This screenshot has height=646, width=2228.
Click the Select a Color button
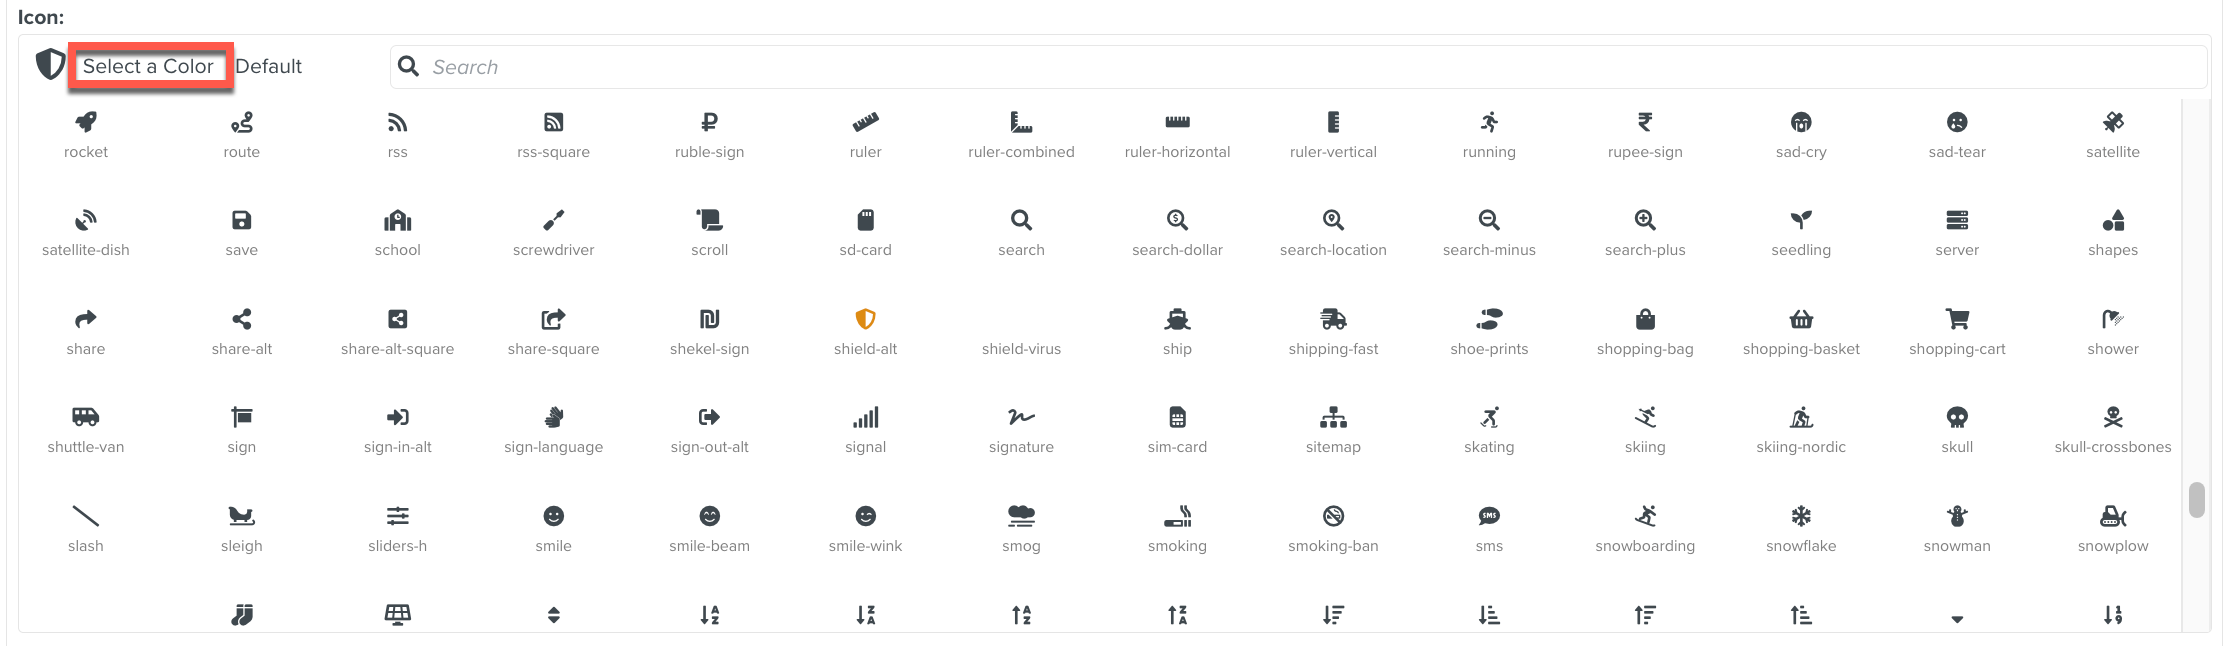[149, 67]
